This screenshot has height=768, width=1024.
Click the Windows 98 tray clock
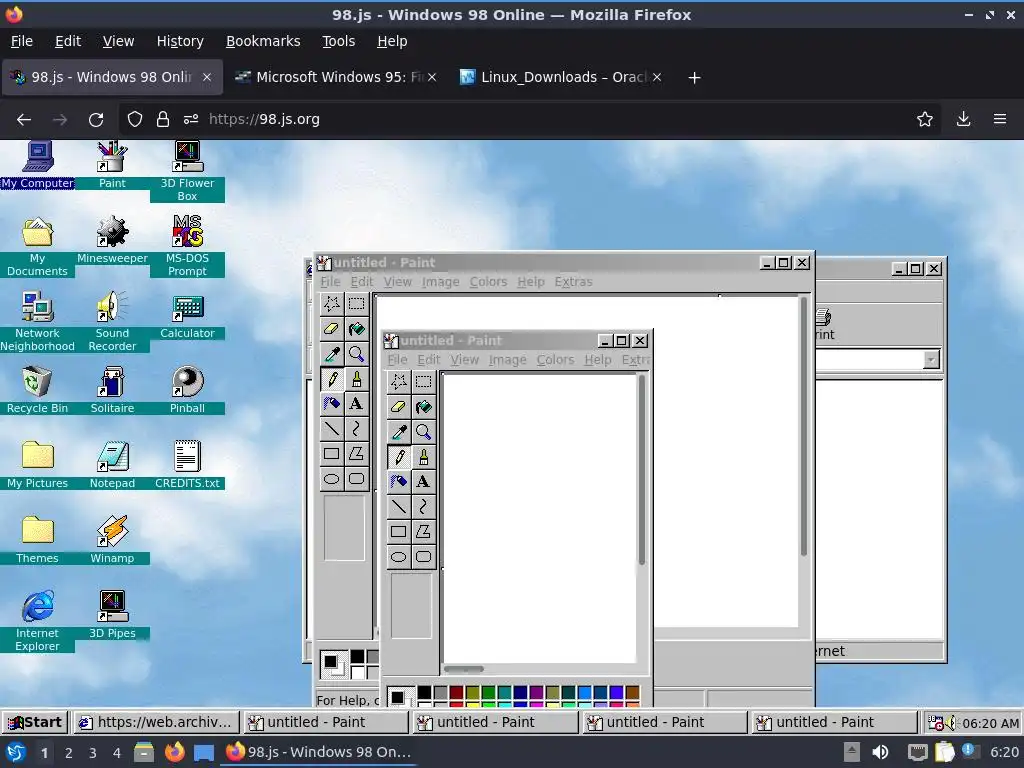[x=990, y=723]
